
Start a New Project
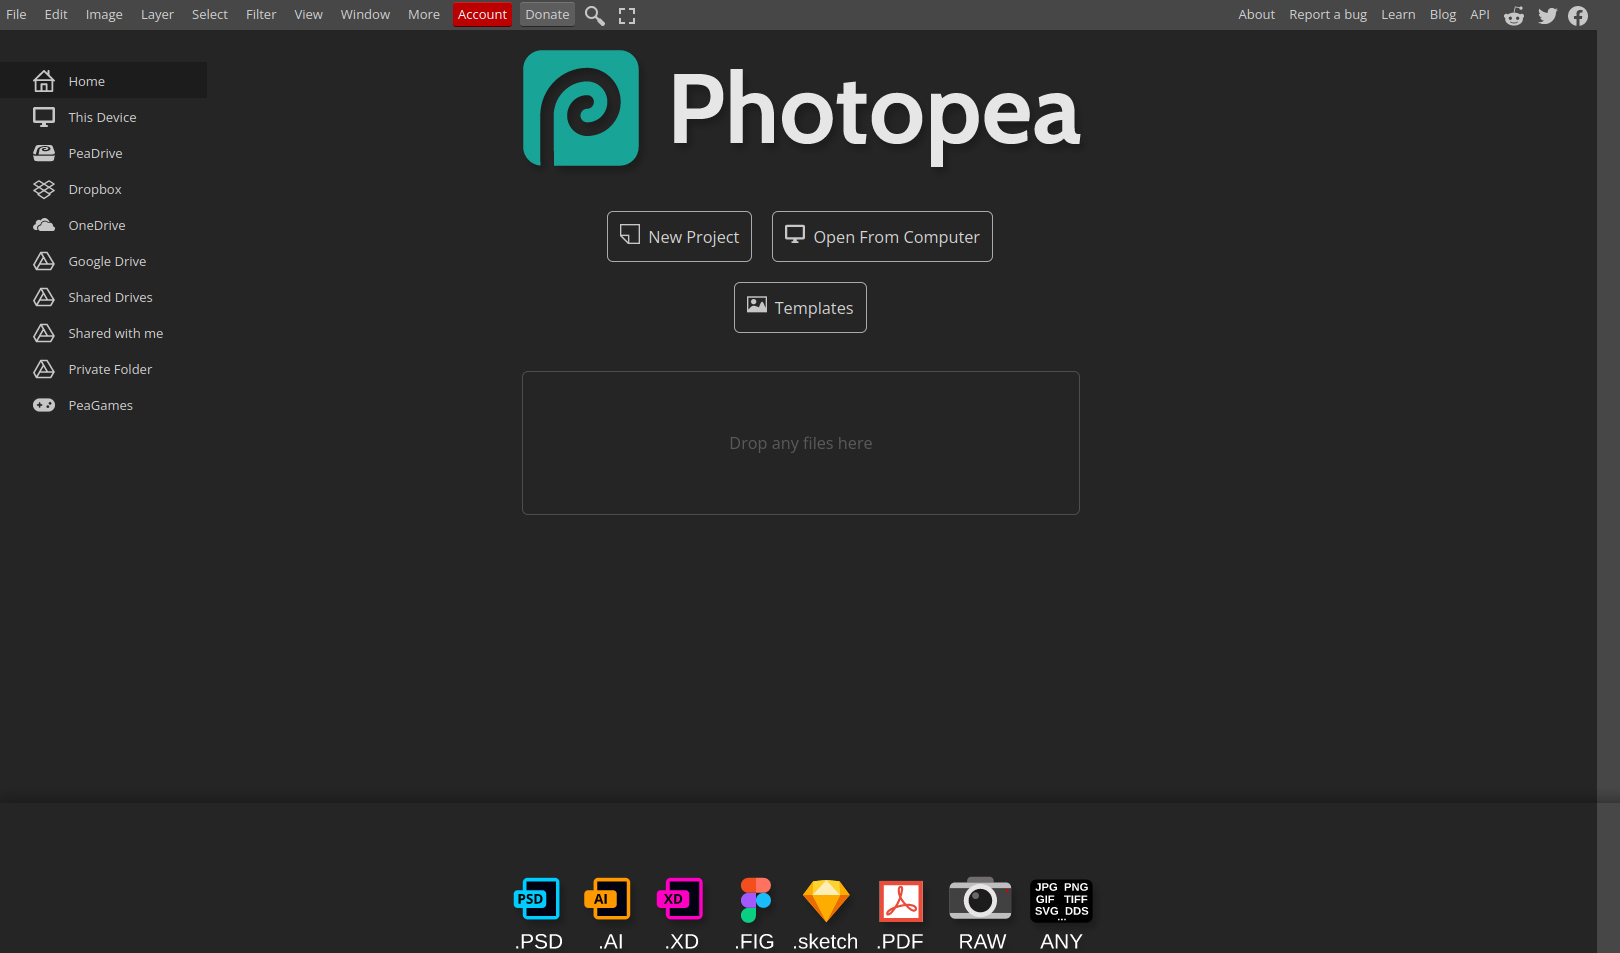click(x=679, y=236)
